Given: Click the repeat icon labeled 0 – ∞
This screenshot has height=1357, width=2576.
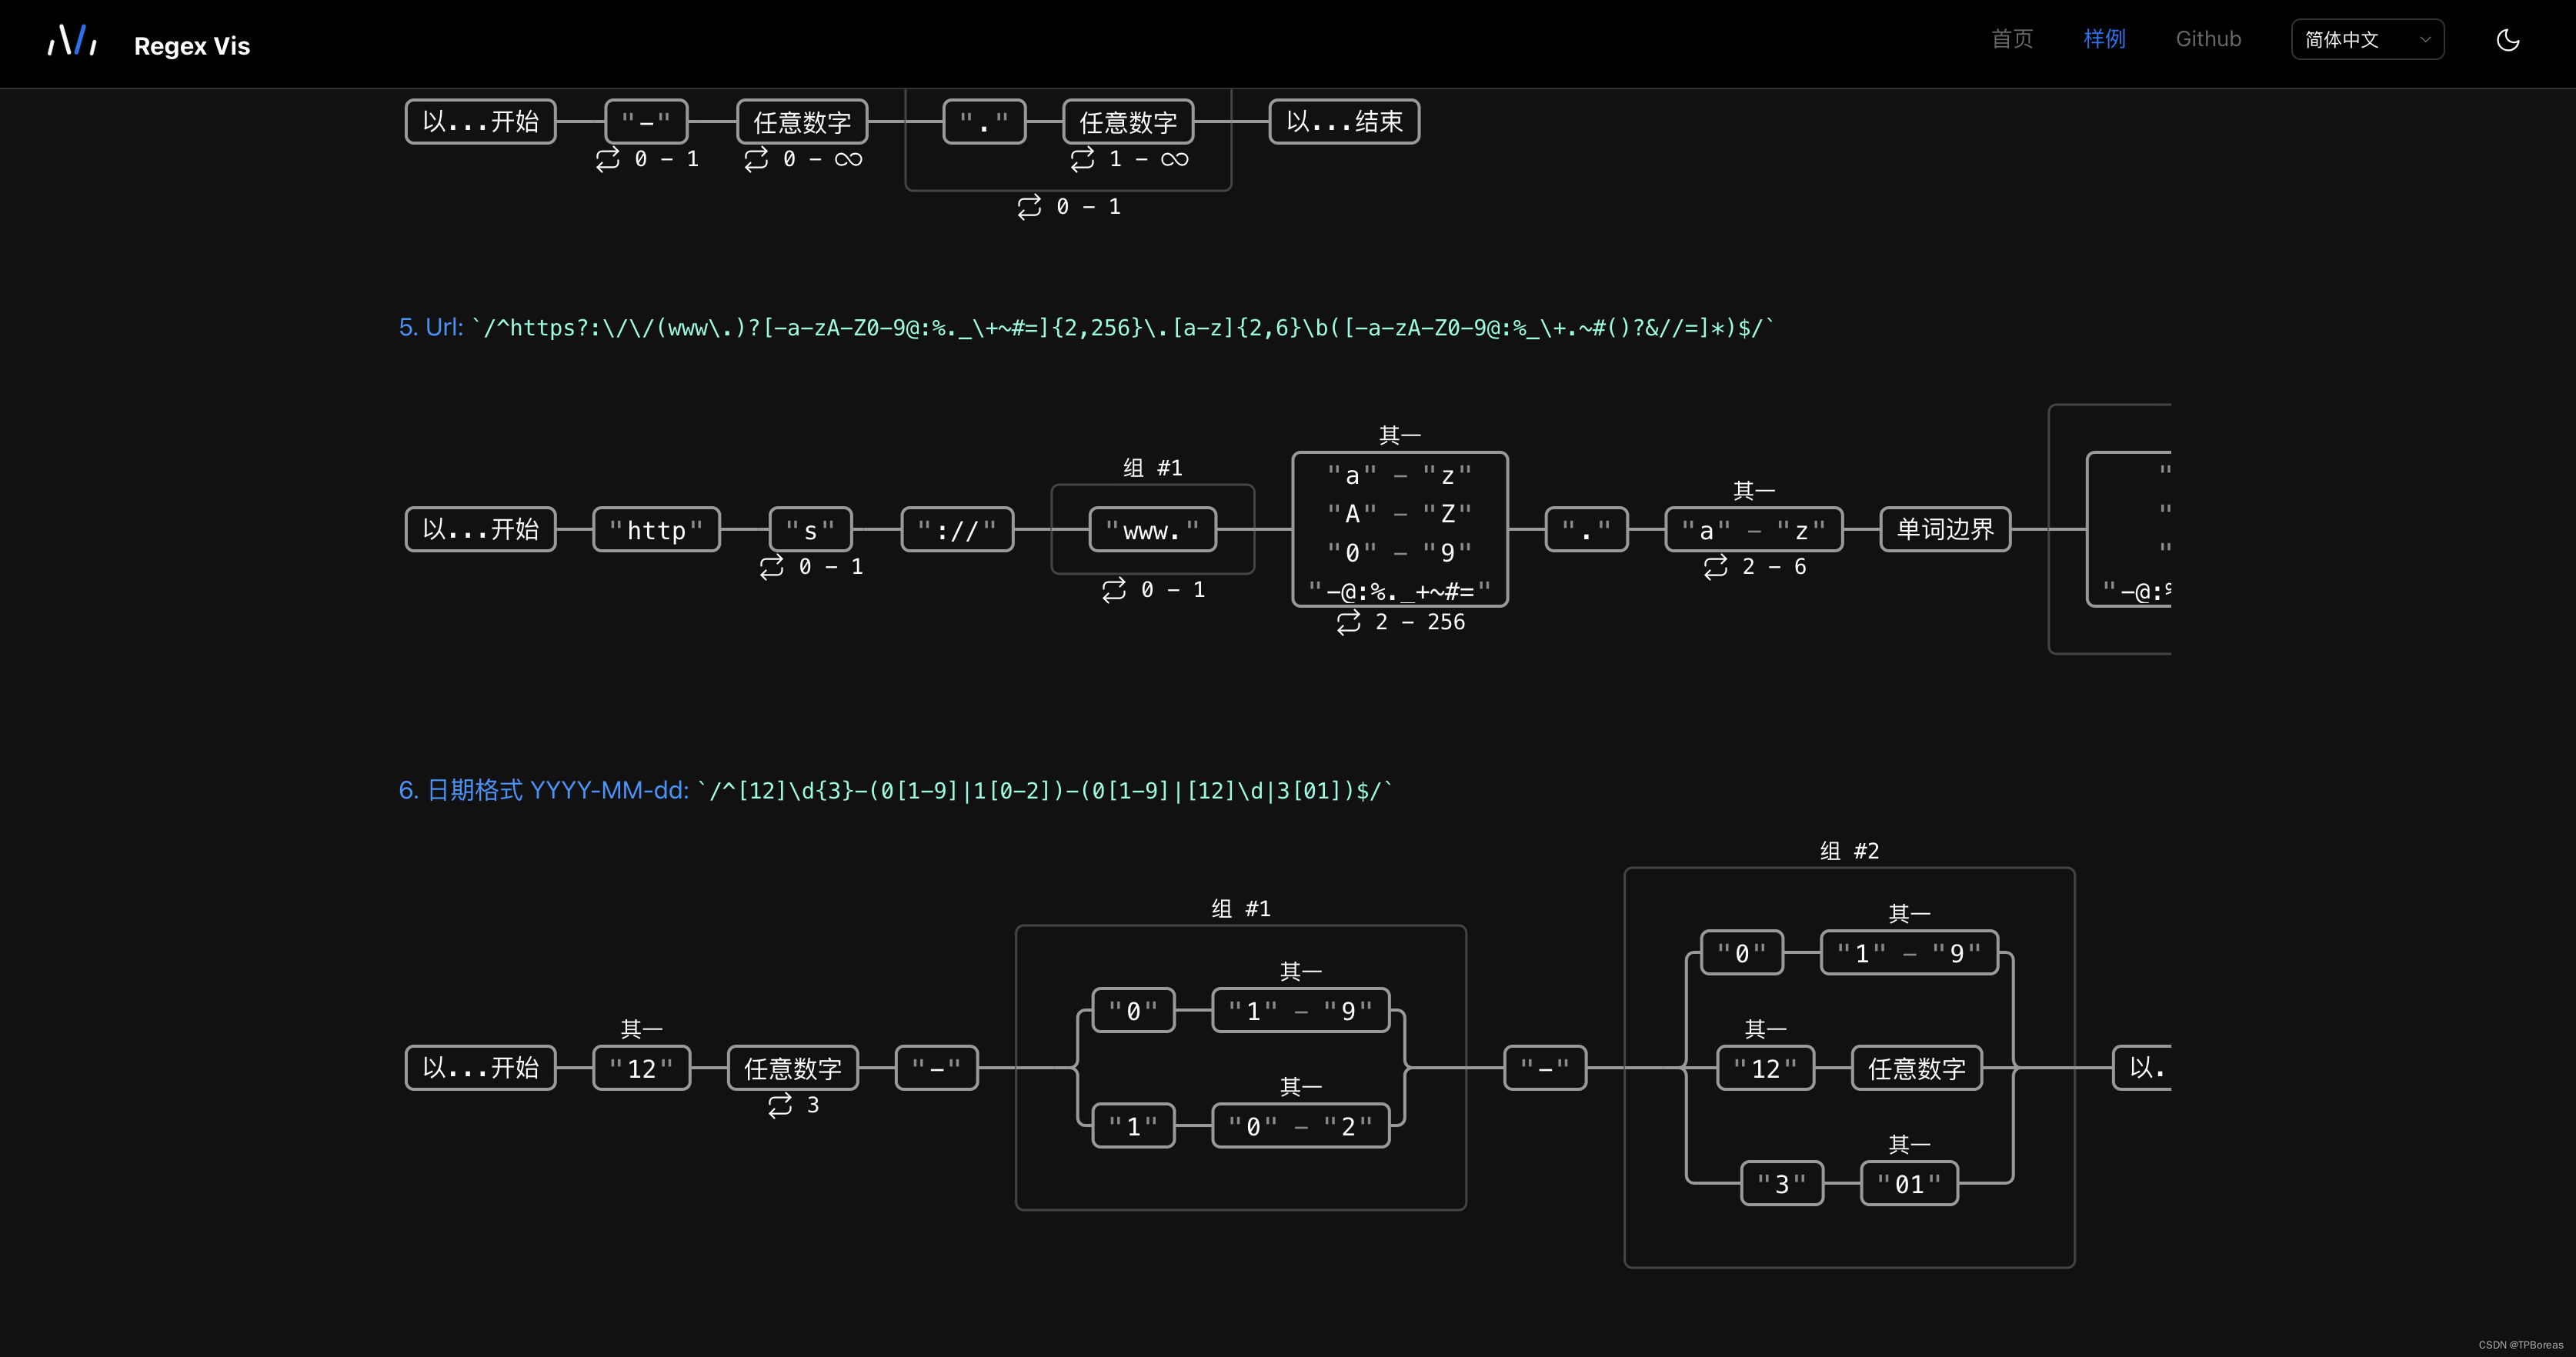Looking at the screenshot, I should tap(757, 159).
